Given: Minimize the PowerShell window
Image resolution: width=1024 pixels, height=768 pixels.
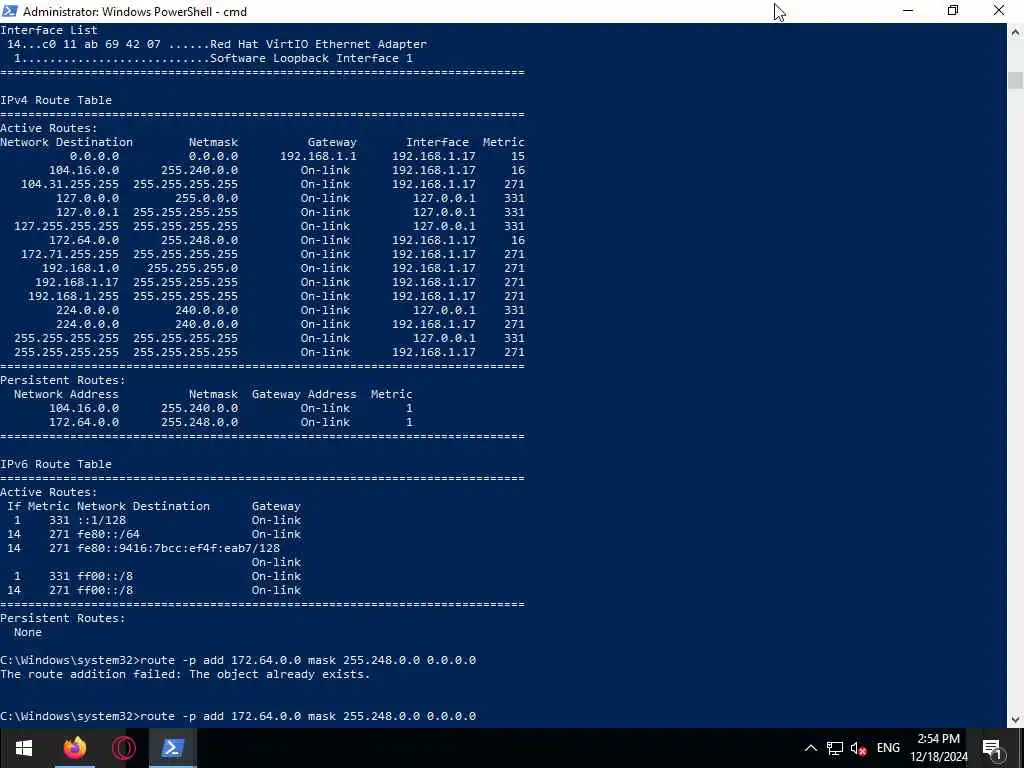Looking at the screenshot, I should (908, 11).
